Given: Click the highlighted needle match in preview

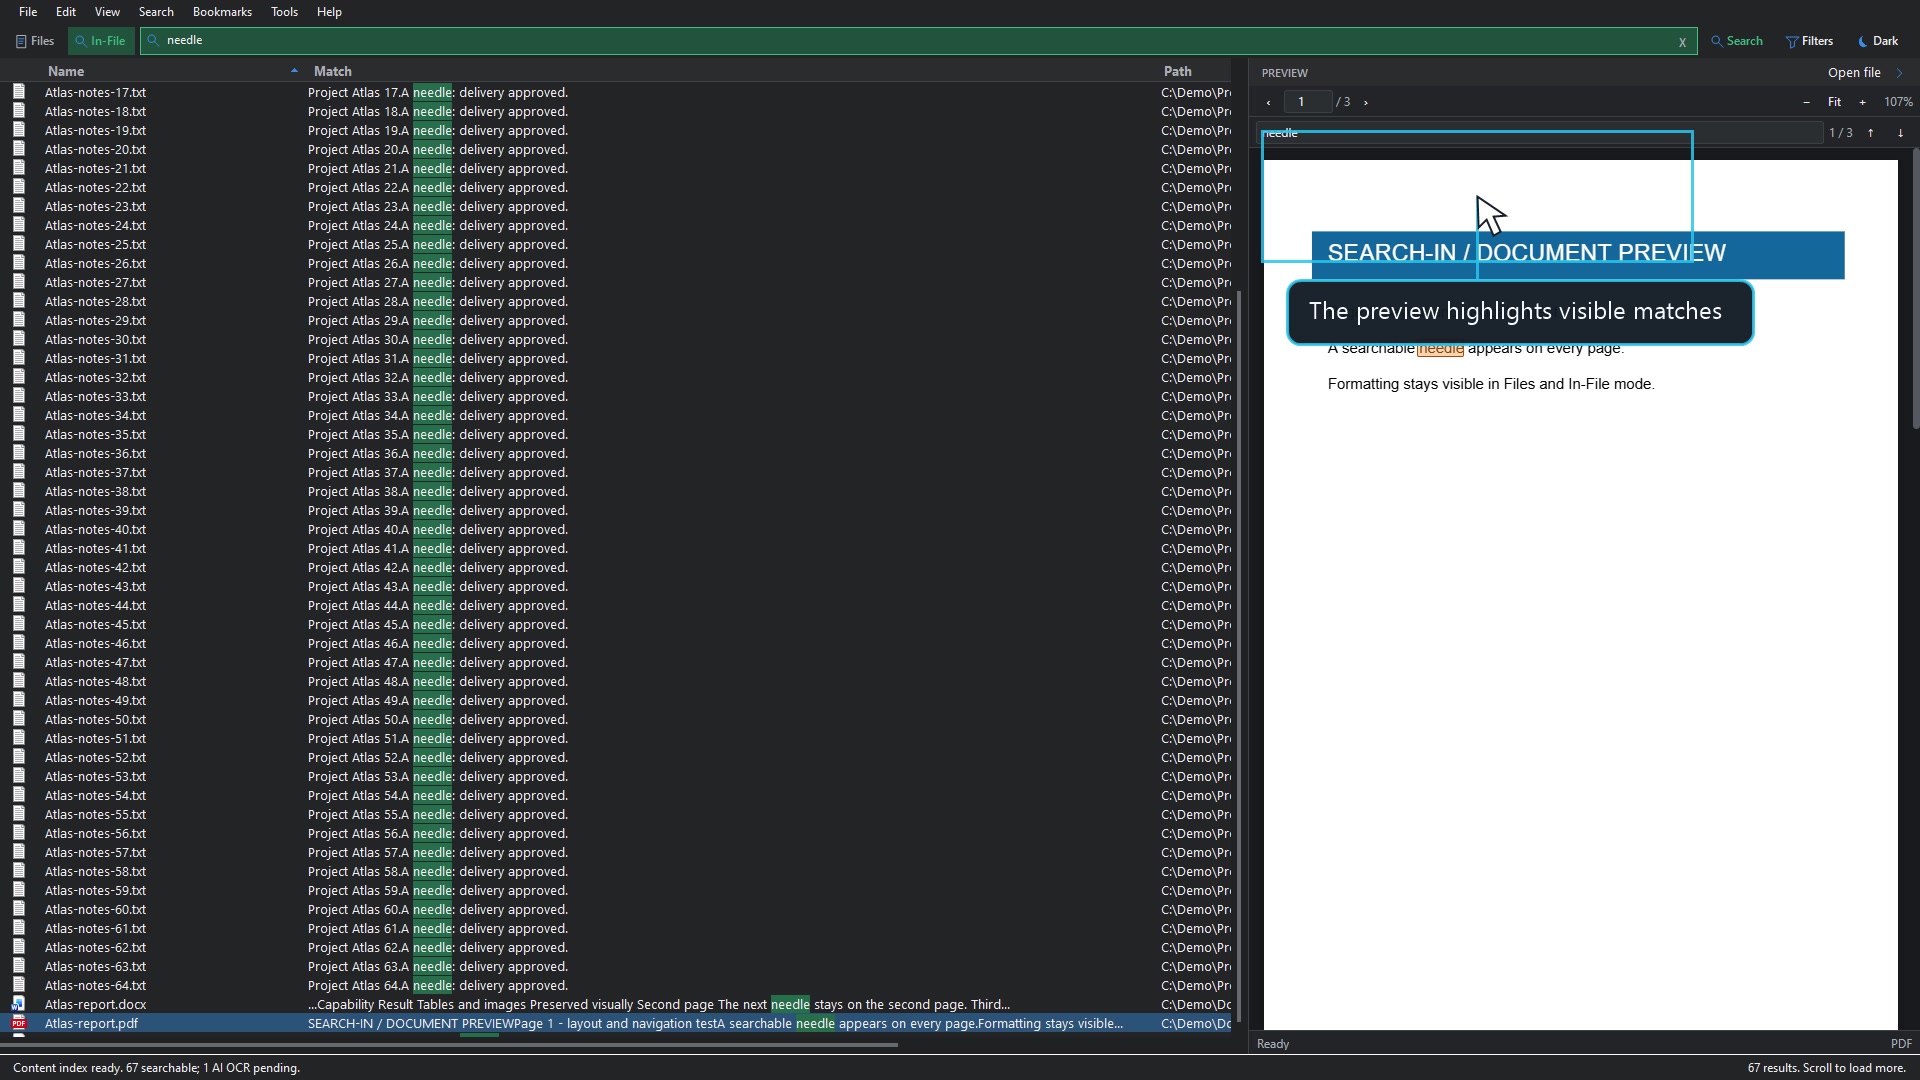Looking at the screenshot, I should [1440, 349].
